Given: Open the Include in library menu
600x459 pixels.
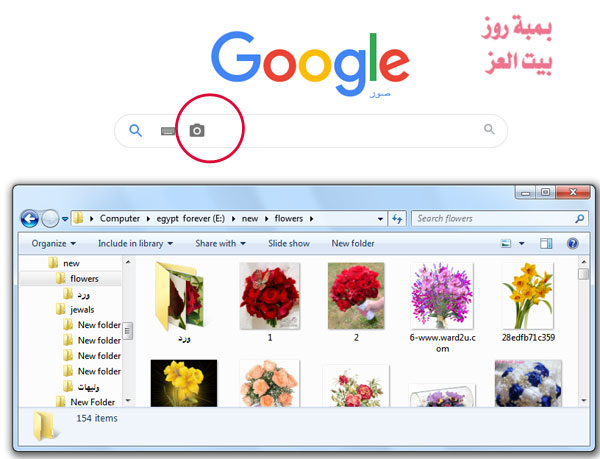Looking at the screenshot, I should tap(135, 243).
